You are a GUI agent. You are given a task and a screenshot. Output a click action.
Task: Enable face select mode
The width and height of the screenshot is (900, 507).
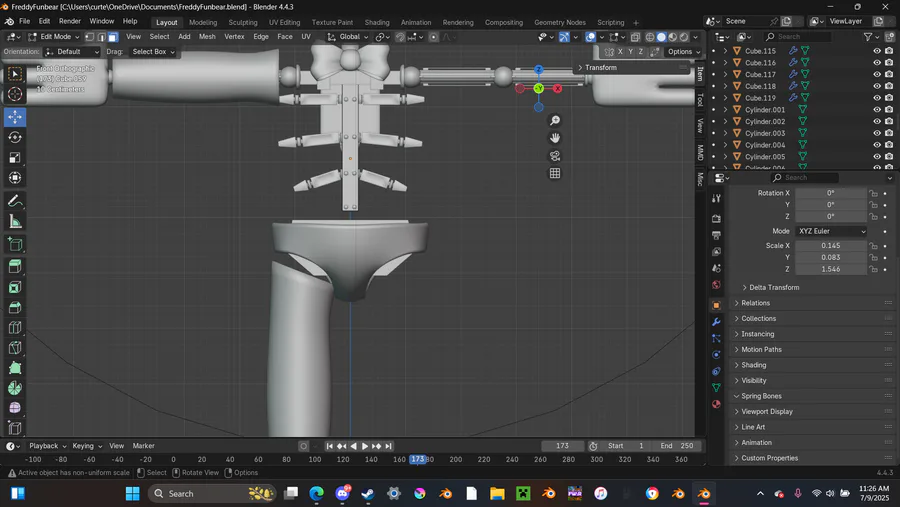(112, 37)
